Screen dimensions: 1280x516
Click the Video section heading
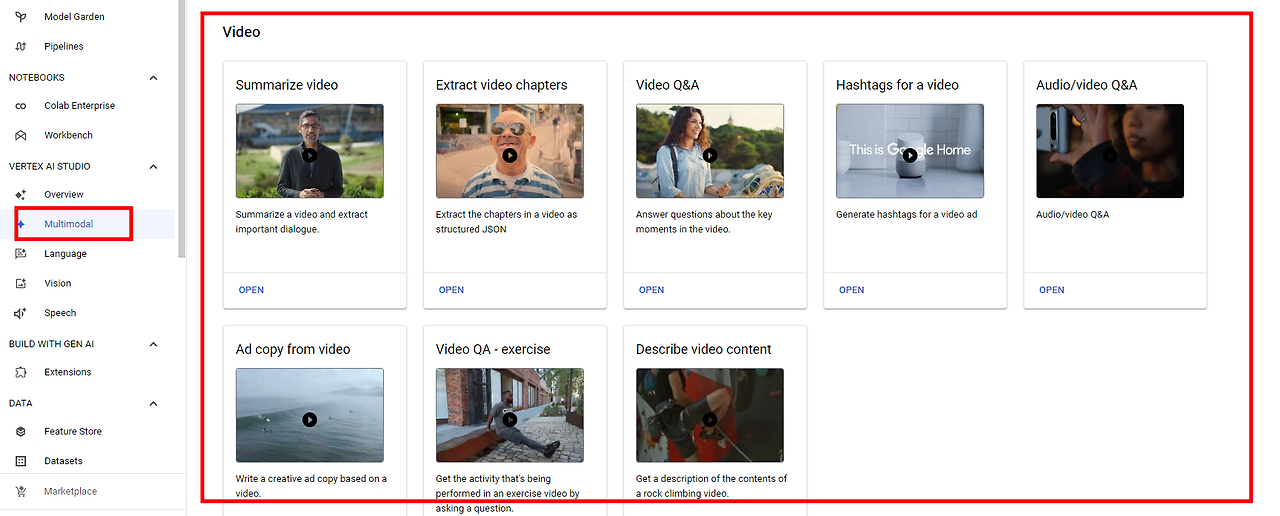[241, 32]
